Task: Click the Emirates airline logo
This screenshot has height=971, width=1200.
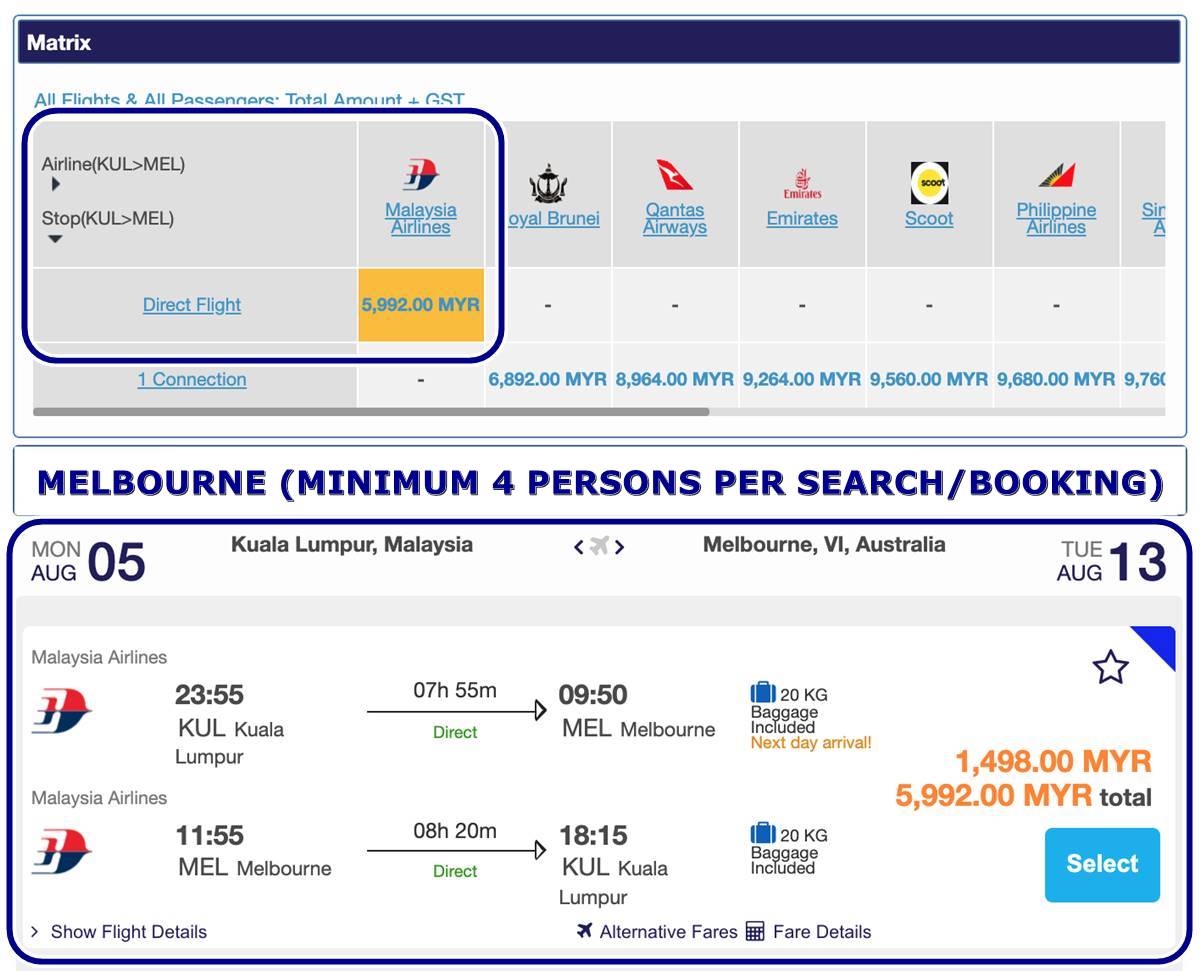Action: coord(802,184)
